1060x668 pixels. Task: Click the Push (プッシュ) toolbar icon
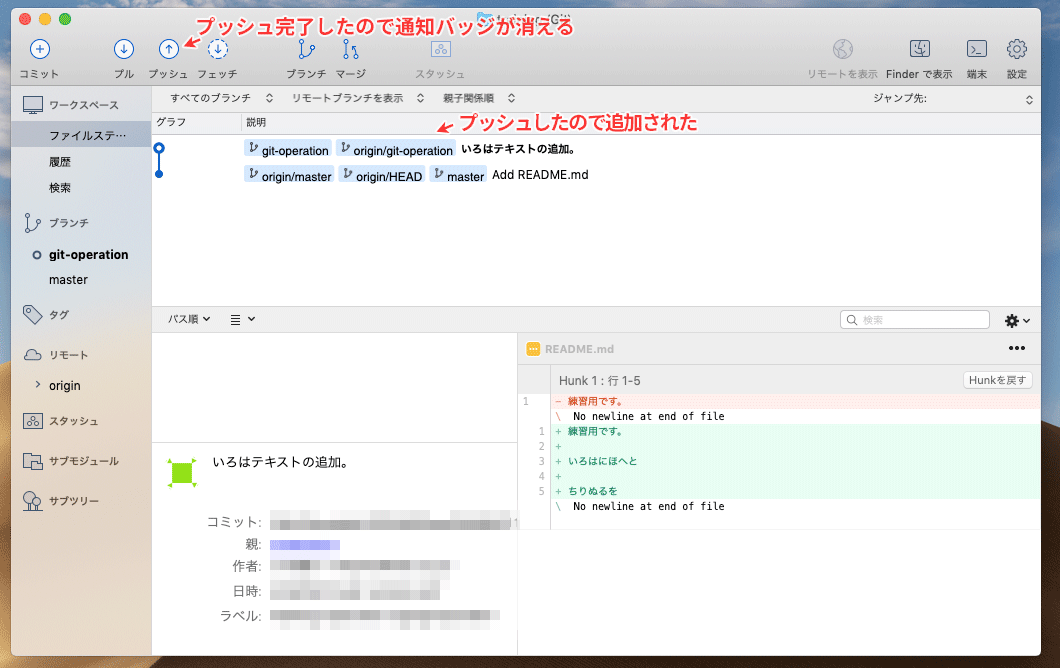pos(168,49)
